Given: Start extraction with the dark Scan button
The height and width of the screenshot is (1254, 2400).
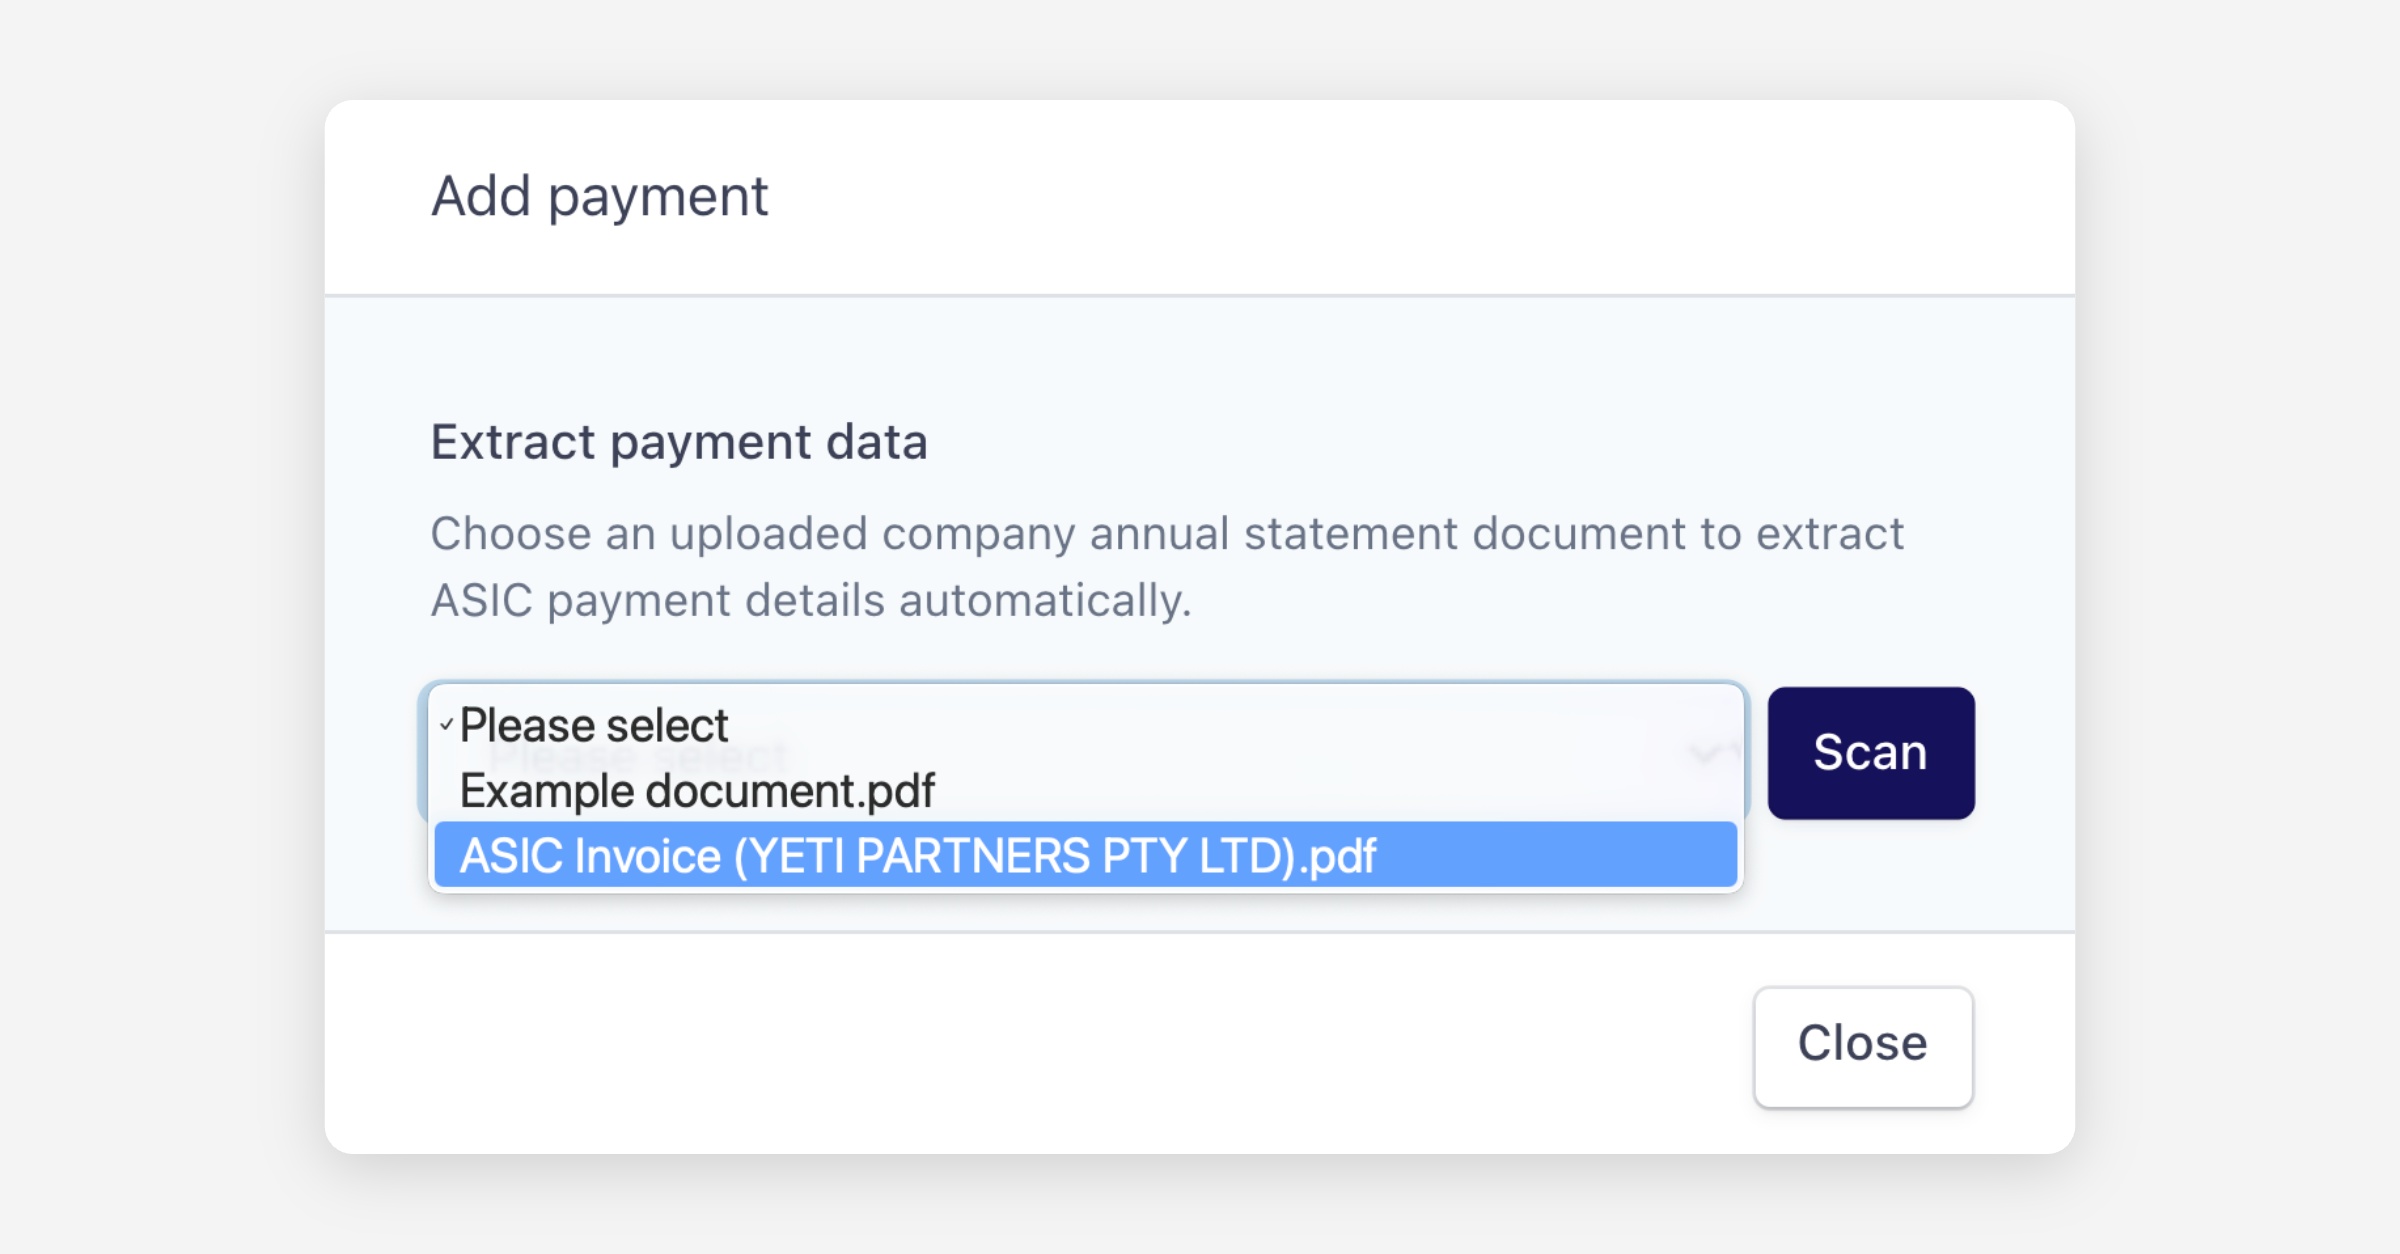Looking at the screenshot, I should (x=1870, y=753).
